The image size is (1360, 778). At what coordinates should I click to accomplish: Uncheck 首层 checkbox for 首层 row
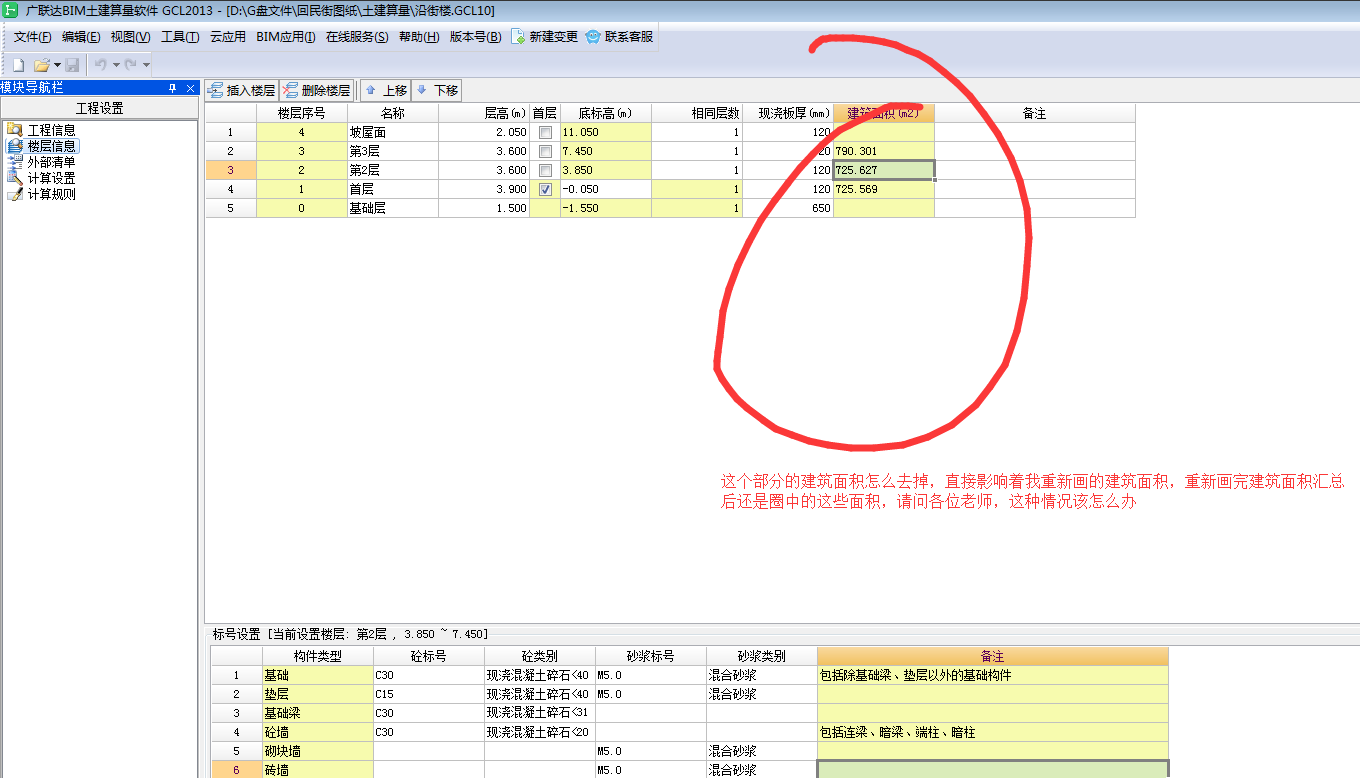[x=545, y=189]
